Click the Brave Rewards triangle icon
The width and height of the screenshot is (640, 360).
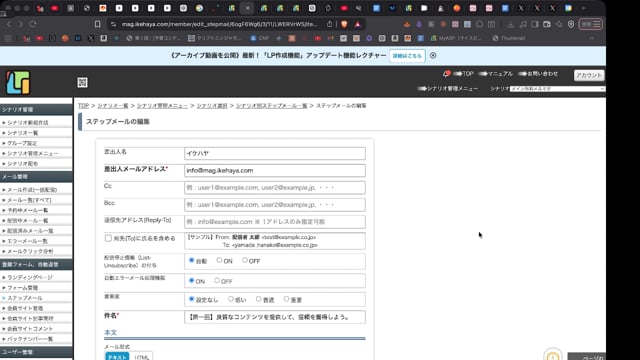pos(358,24)
